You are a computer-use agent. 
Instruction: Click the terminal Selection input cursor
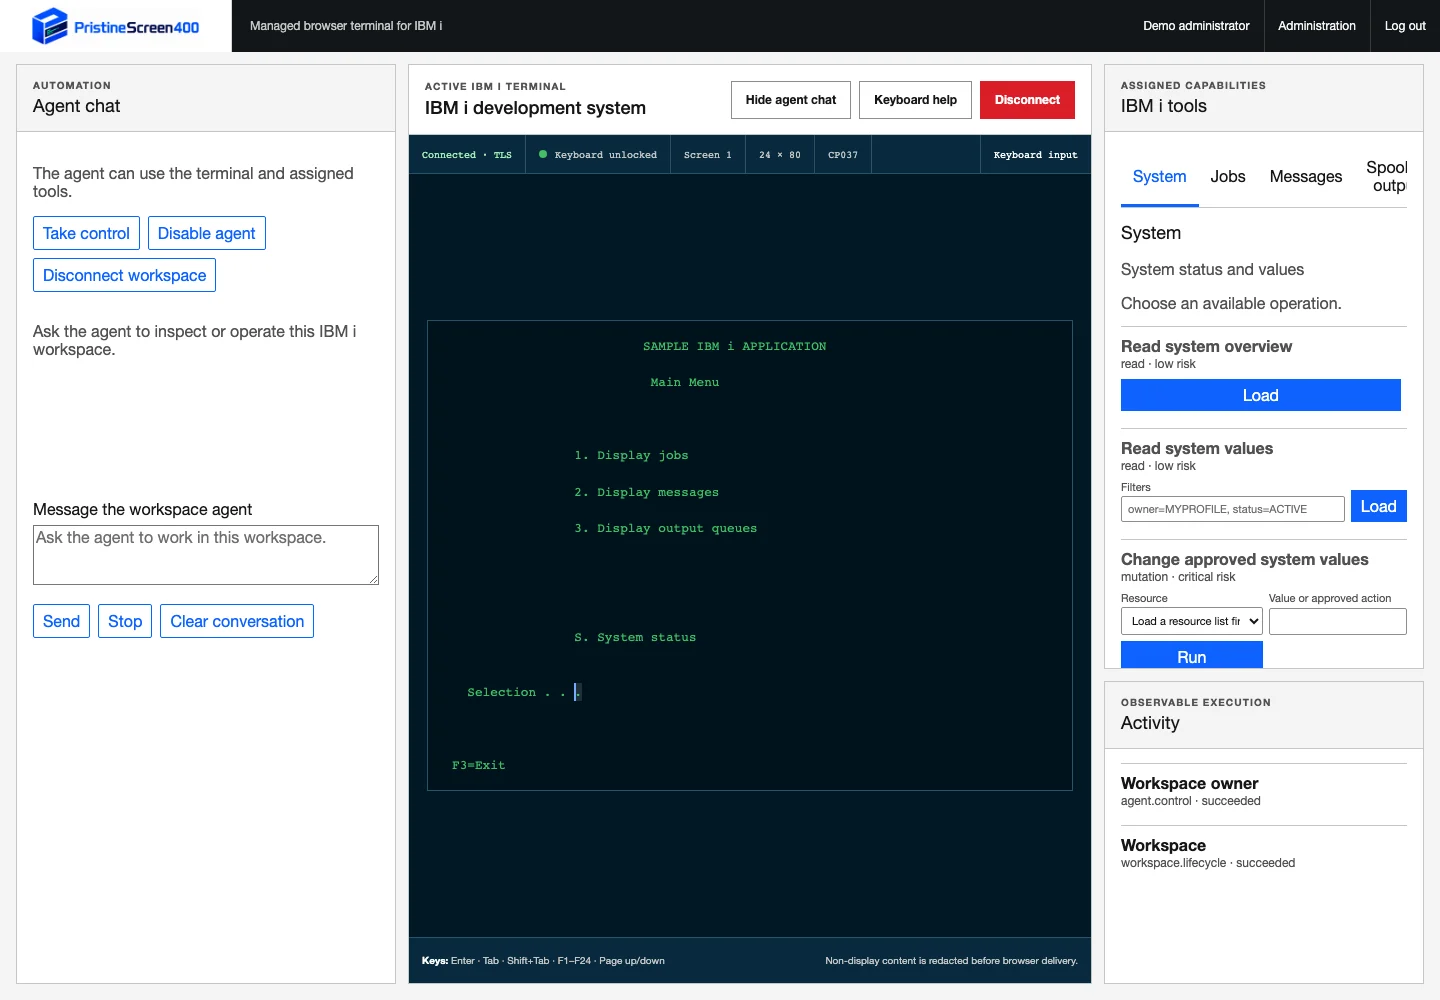[577, 692]
